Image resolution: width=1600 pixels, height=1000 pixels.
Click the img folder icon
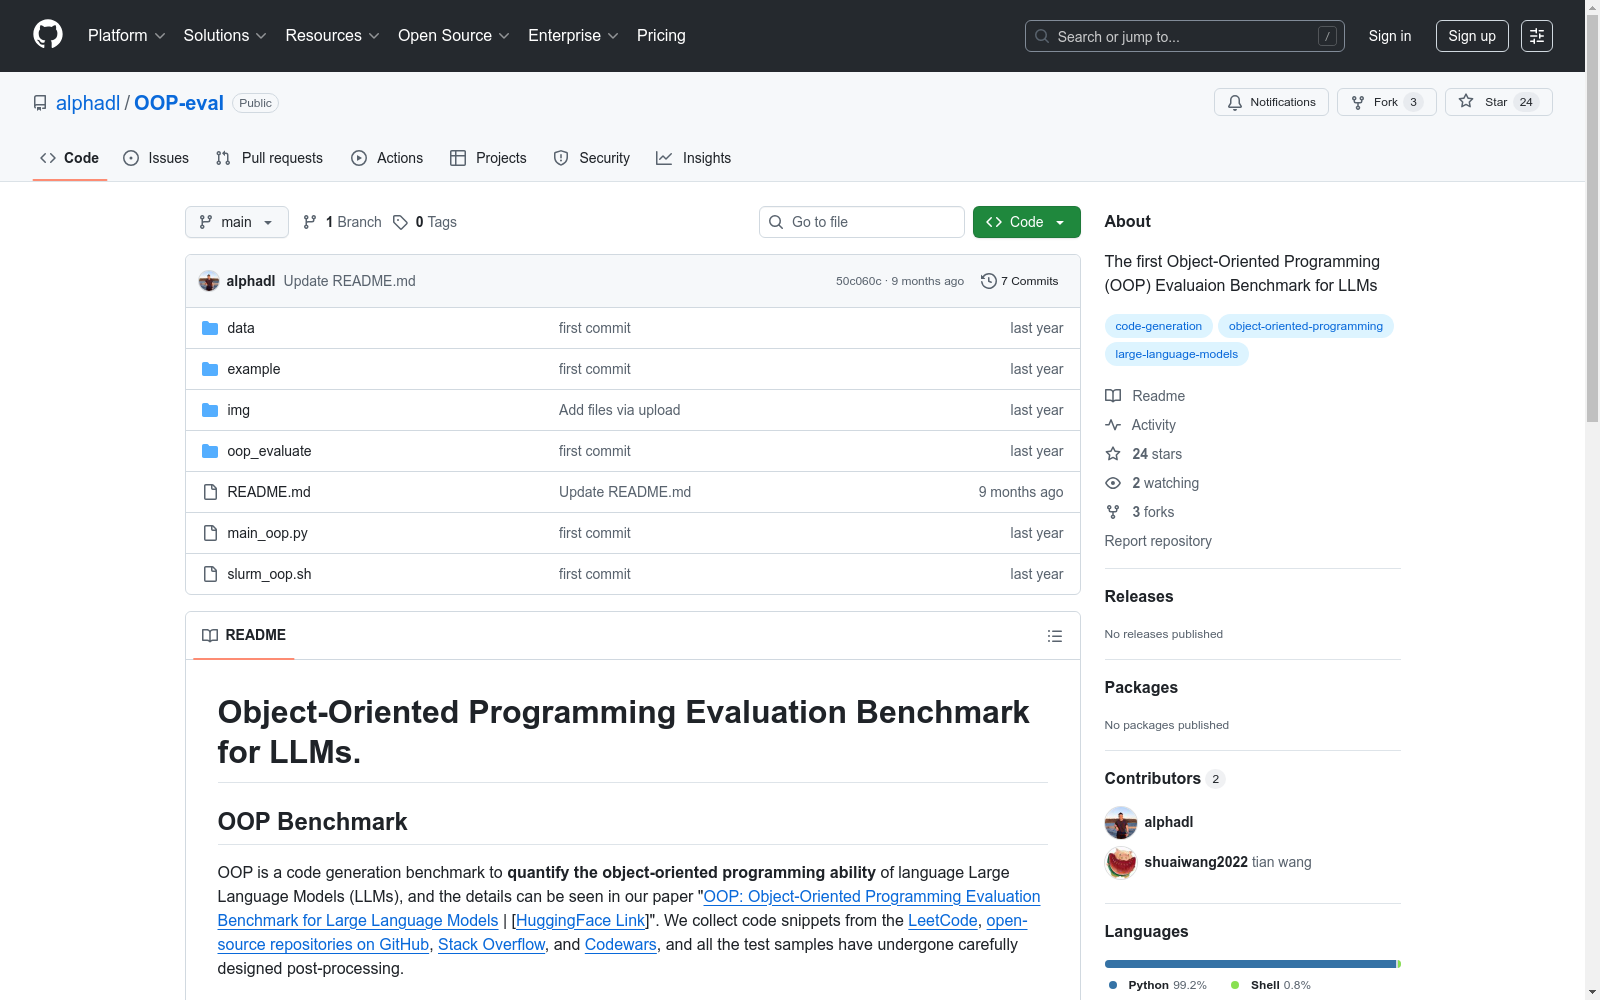click(x=210, y=410)
